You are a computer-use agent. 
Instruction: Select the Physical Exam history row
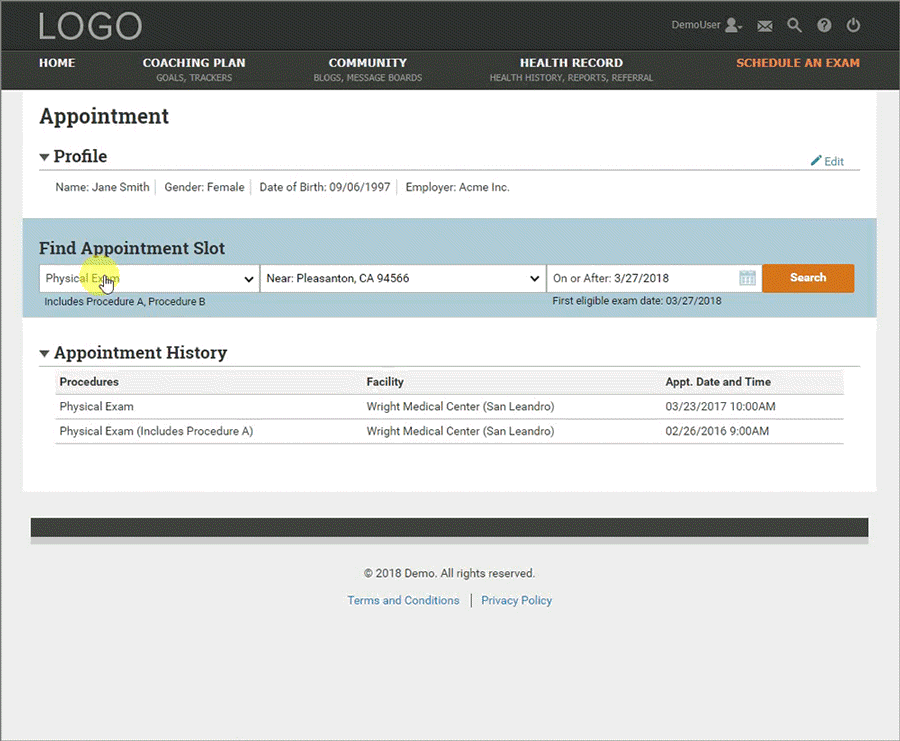[x=449, y=406]
